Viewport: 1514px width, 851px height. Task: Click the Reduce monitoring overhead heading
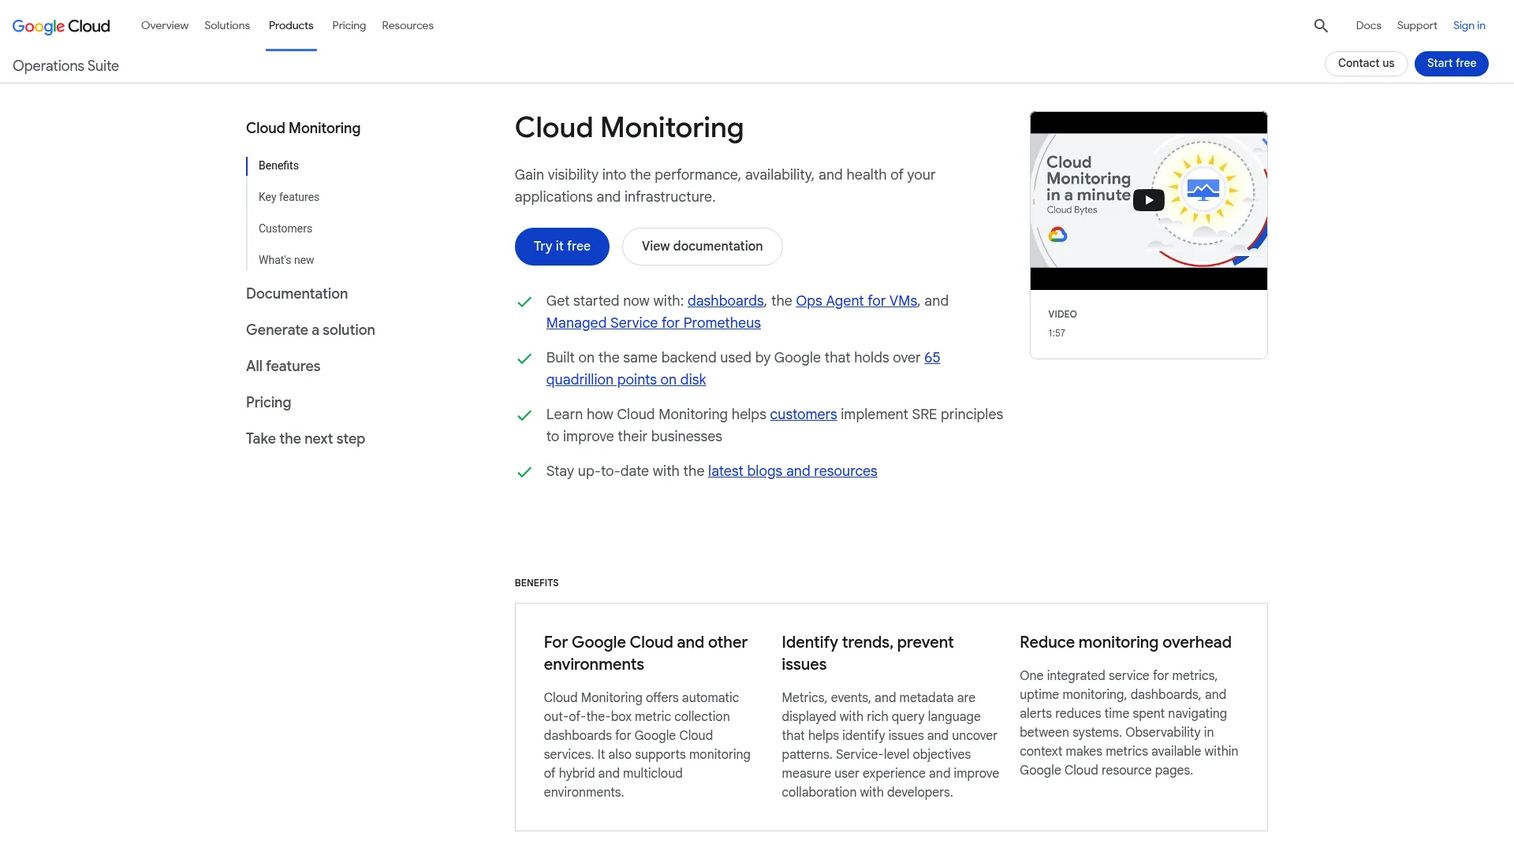pyautogui.click(x=1125, y=642)
